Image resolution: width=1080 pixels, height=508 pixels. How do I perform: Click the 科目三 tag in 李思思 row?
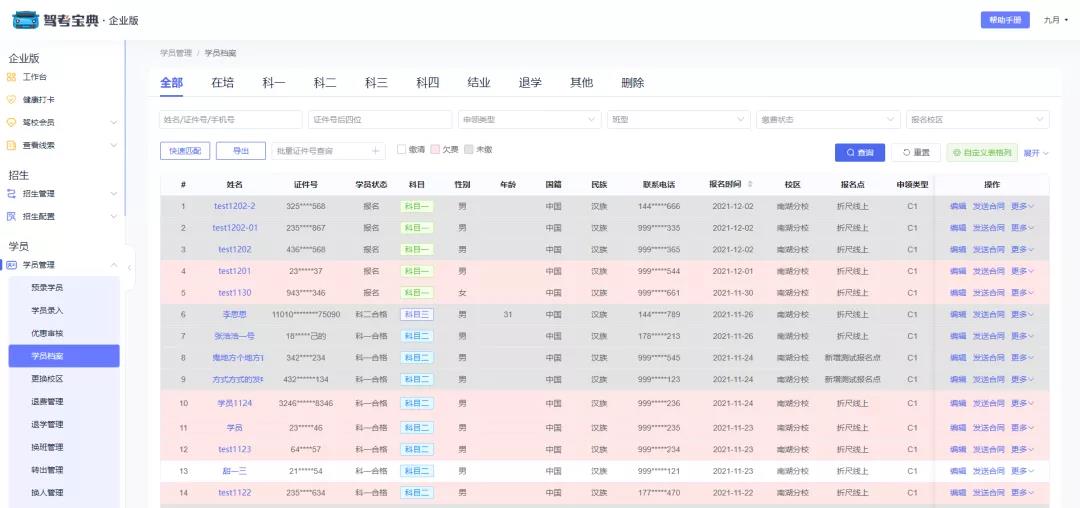[x=417, y=315]
